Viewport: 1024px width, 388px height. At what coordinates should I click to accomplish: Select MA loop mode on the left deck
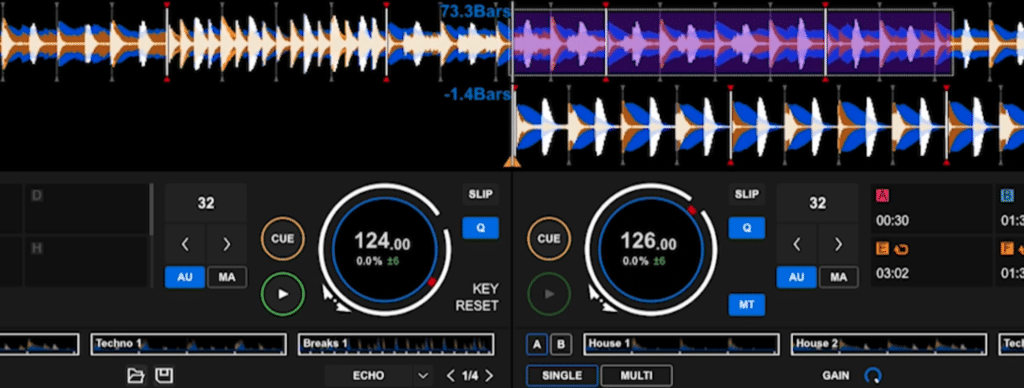[227, 277]
